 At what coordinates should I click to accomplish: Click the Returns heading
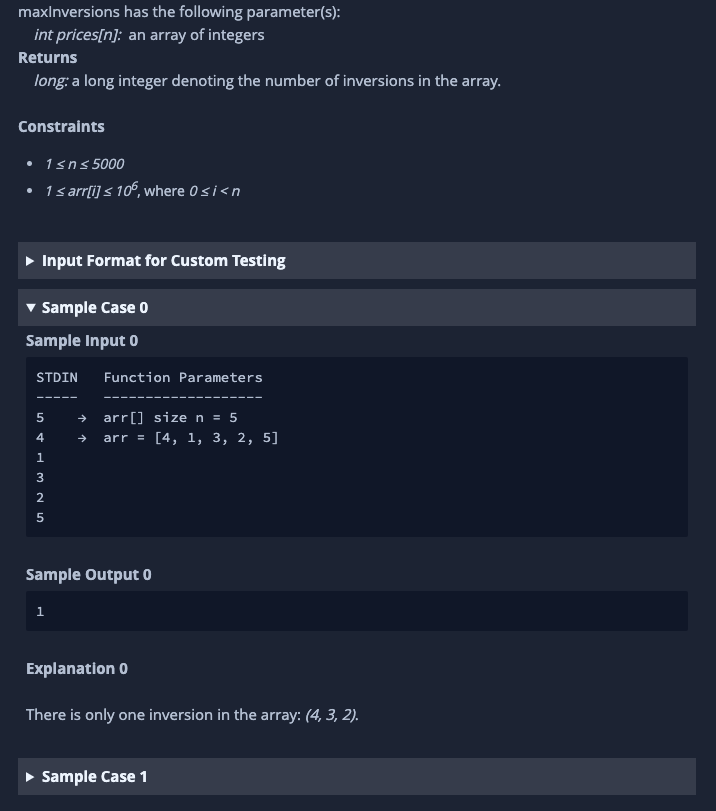[48, 57]
